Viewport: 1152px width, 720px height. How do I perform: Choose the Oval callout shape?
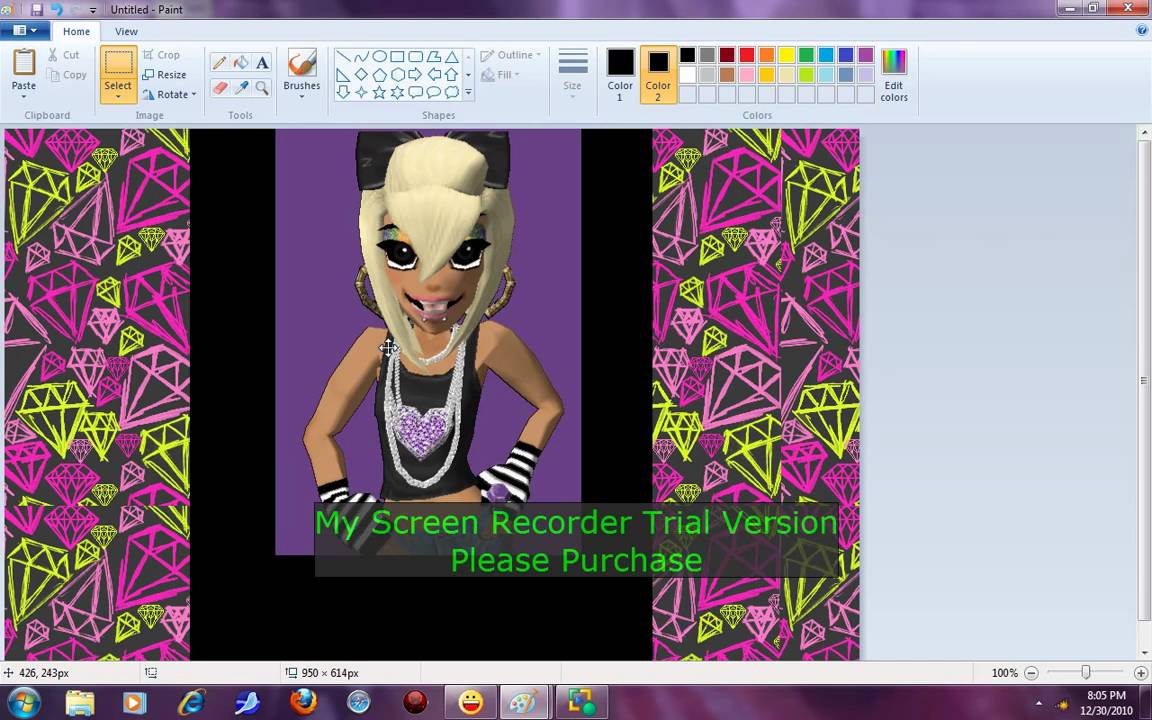[x=433, y=93]
